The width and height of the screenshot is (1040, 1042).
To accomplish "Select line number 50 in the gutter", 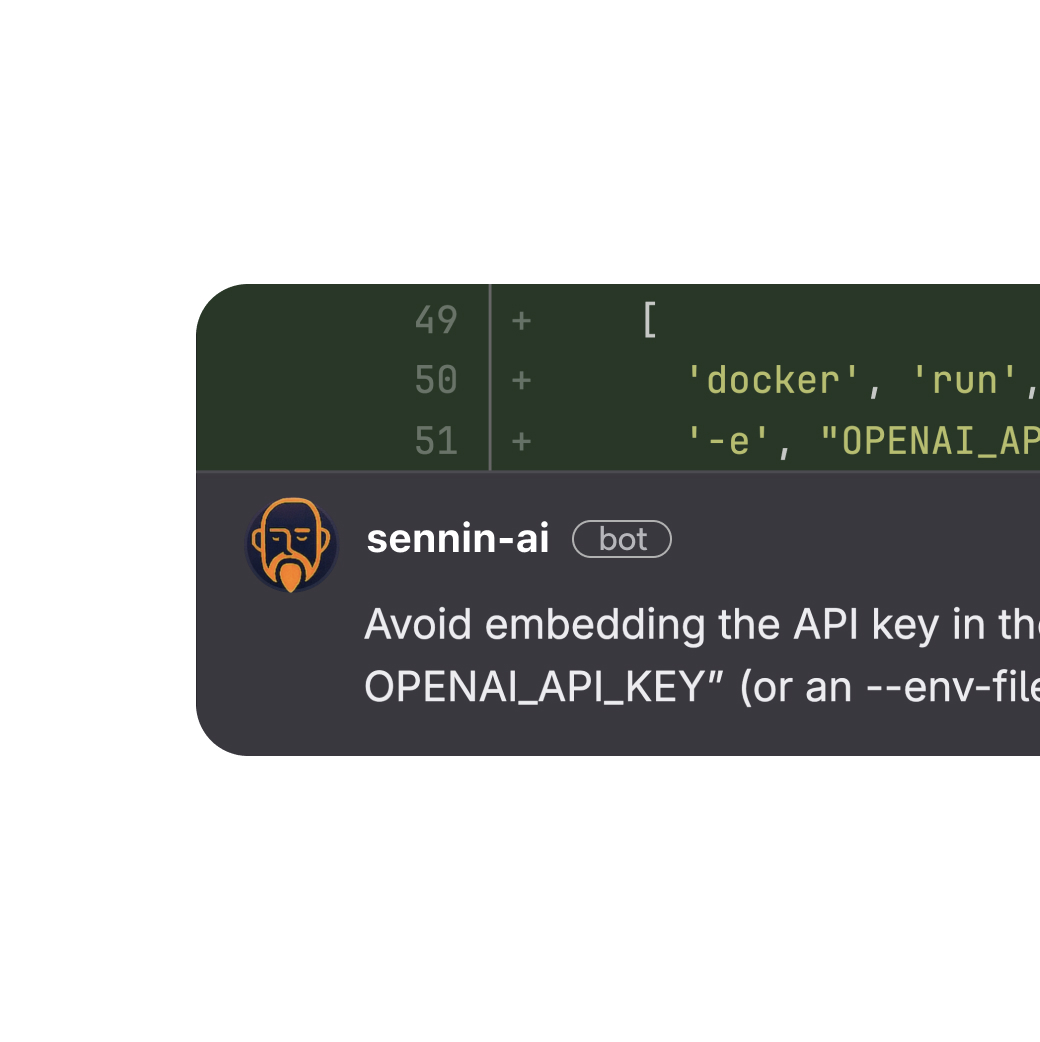I will pos(436,381).
